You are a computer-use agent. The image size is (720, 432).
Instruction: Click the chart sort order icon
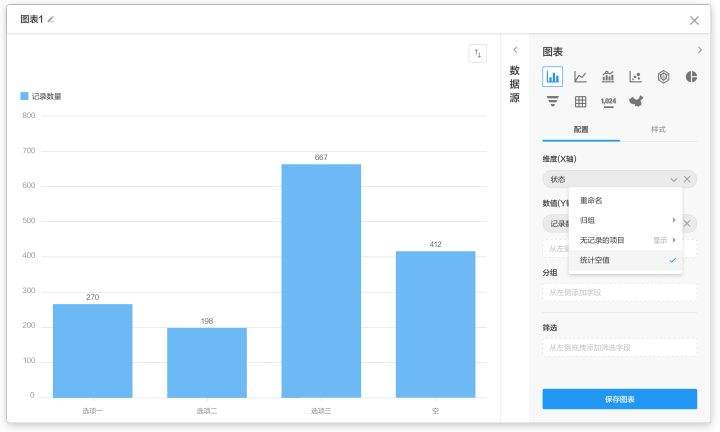pos(477,54)
